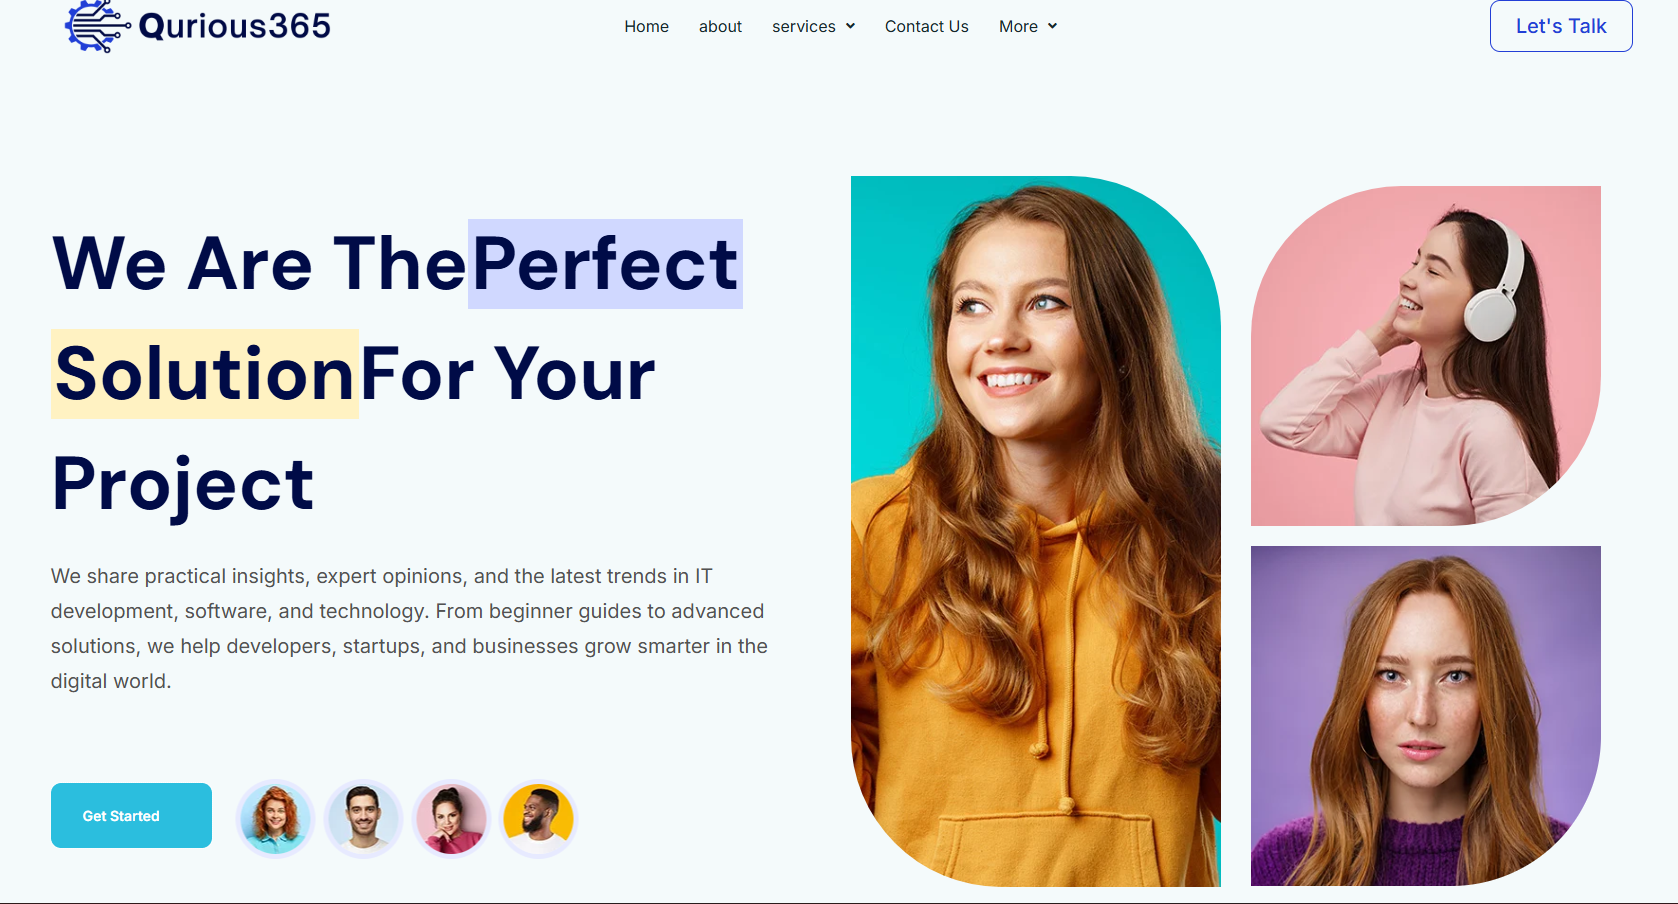
Task: Click the highlighted word Solution in headline
Action: (x=205, y=374)
